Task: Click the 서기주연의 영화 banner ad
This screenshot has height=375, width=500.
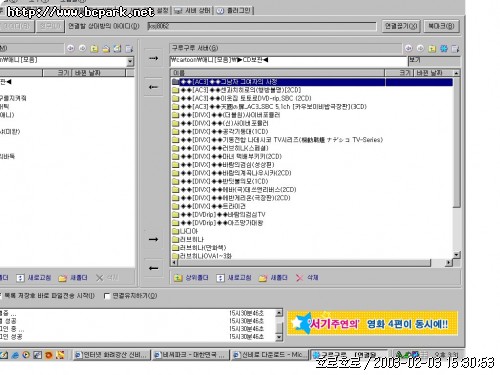Action: 372,323
